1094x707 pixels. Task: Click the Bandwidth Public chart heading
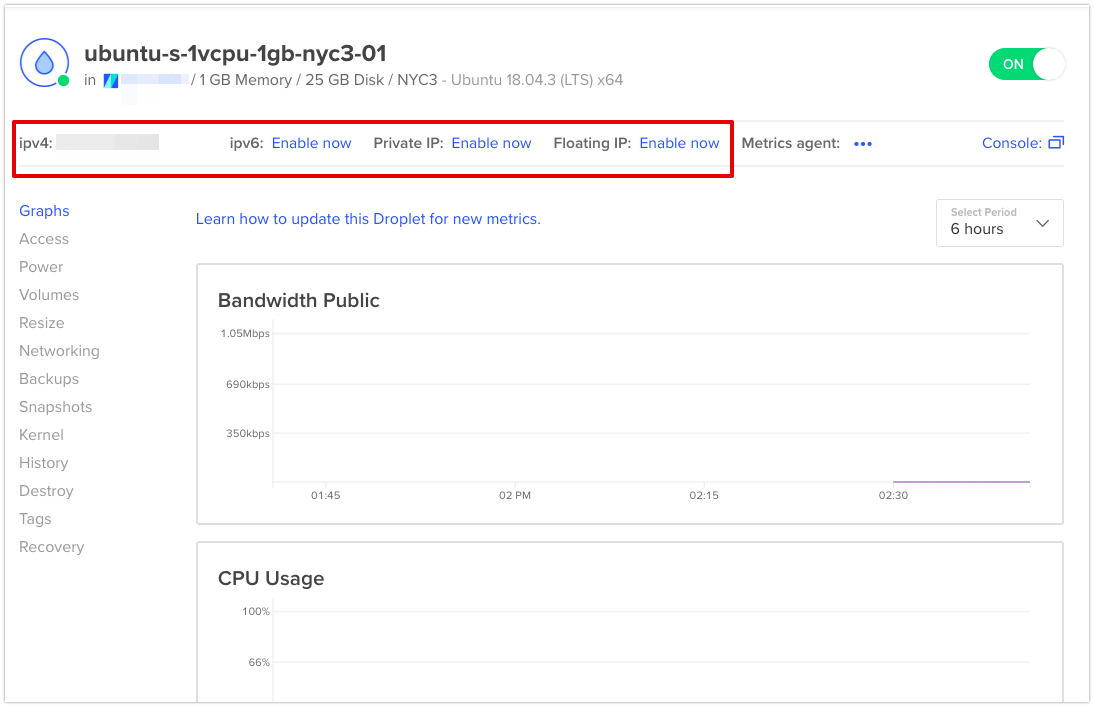(299, 300)
